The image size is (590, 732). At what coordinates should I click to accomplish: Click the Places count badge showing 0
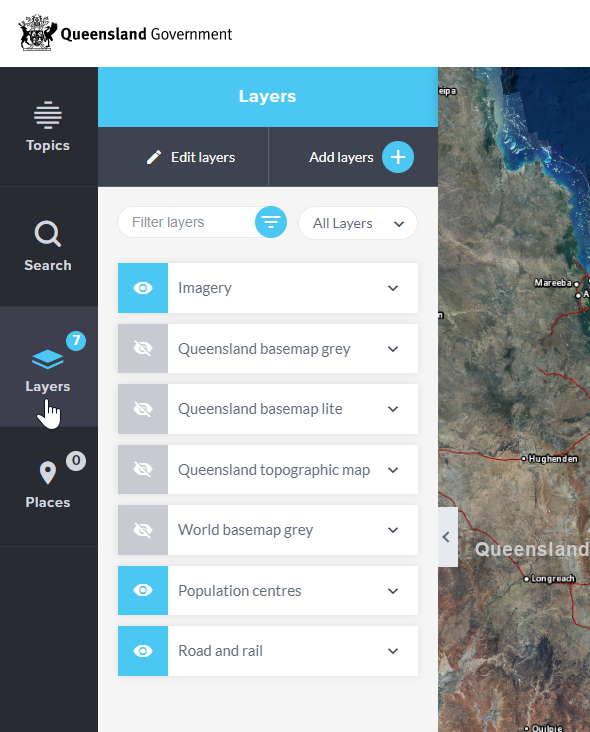(x=76, y=461)
